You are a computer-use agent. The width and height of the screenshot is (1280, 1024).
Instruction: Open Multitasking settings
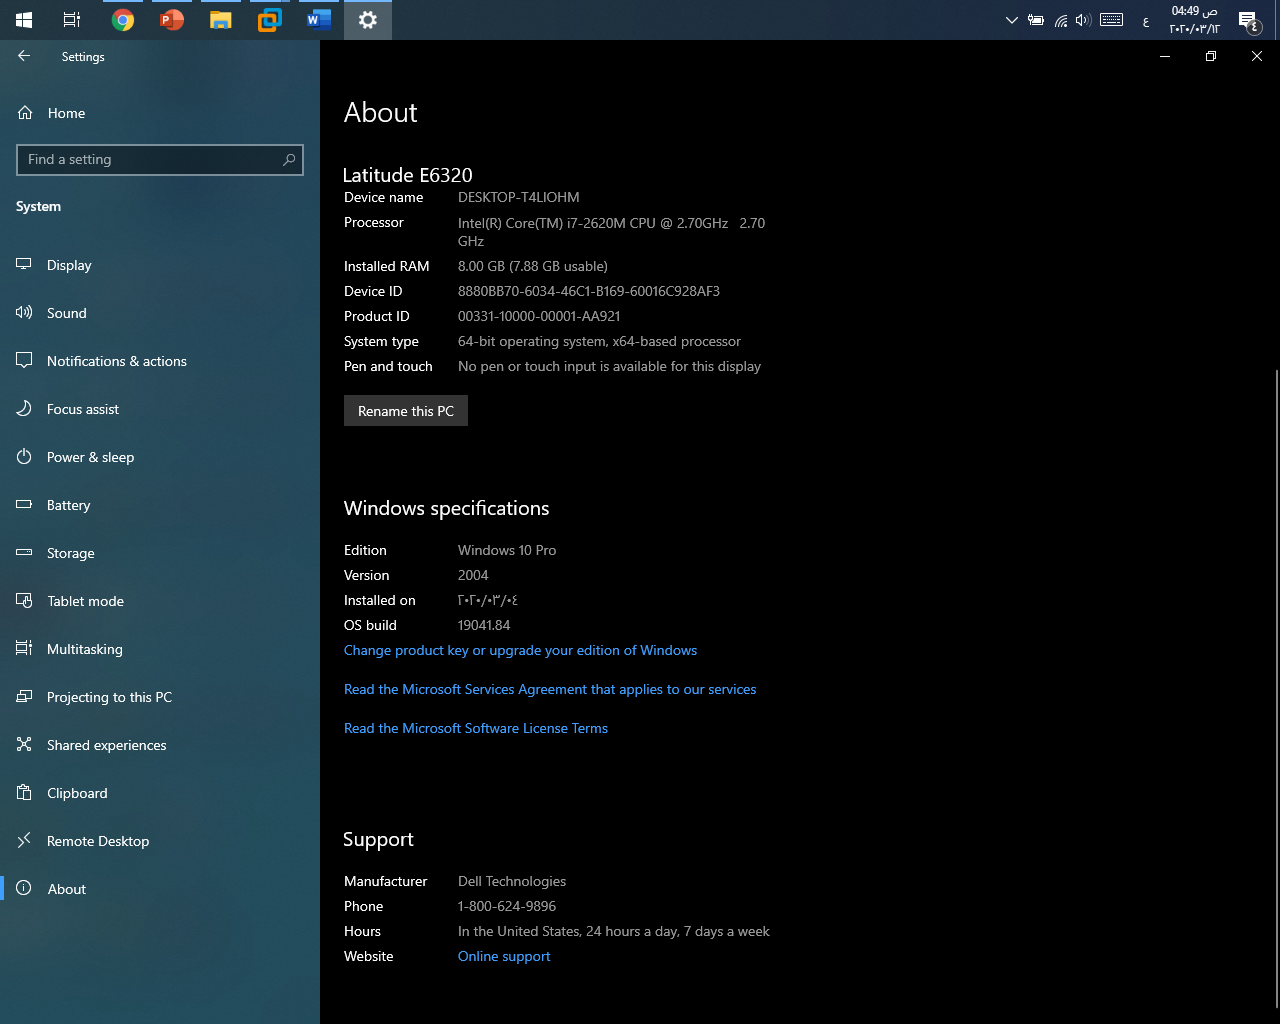(x=160, y=649)
